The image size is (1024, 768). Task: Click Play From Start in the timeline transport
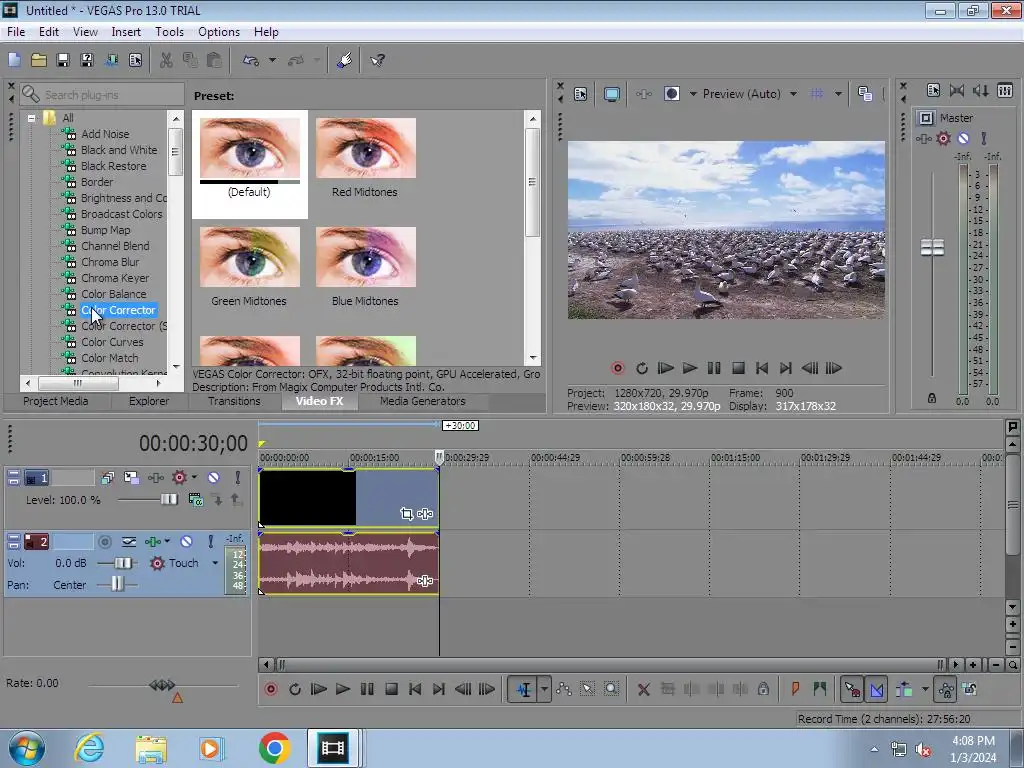[319, 689]
